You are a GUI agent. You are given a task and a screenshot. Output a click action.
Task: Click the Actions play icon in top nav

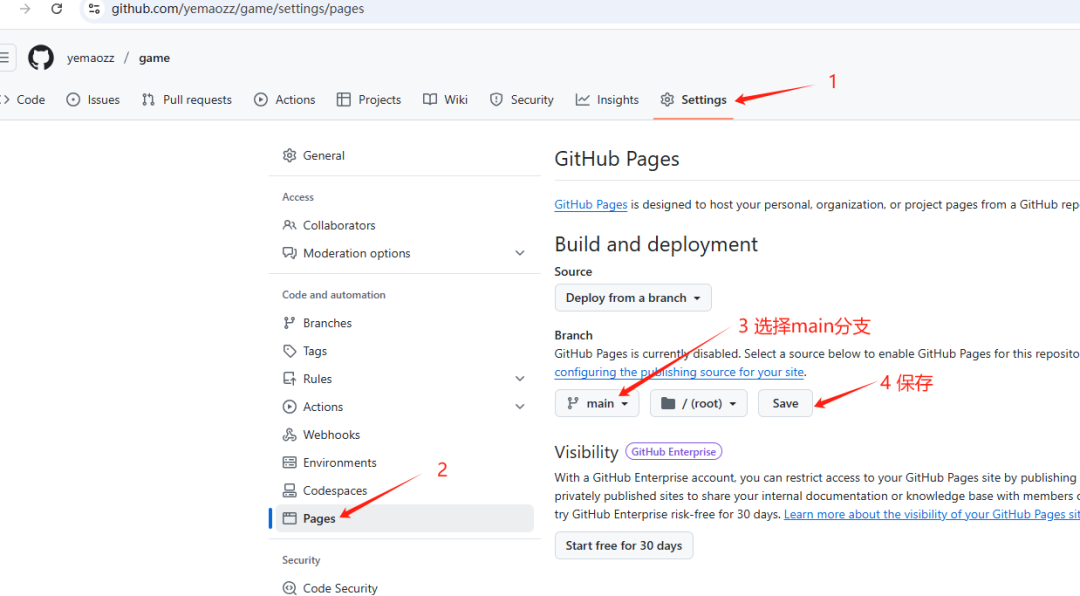tap(260, 100)
